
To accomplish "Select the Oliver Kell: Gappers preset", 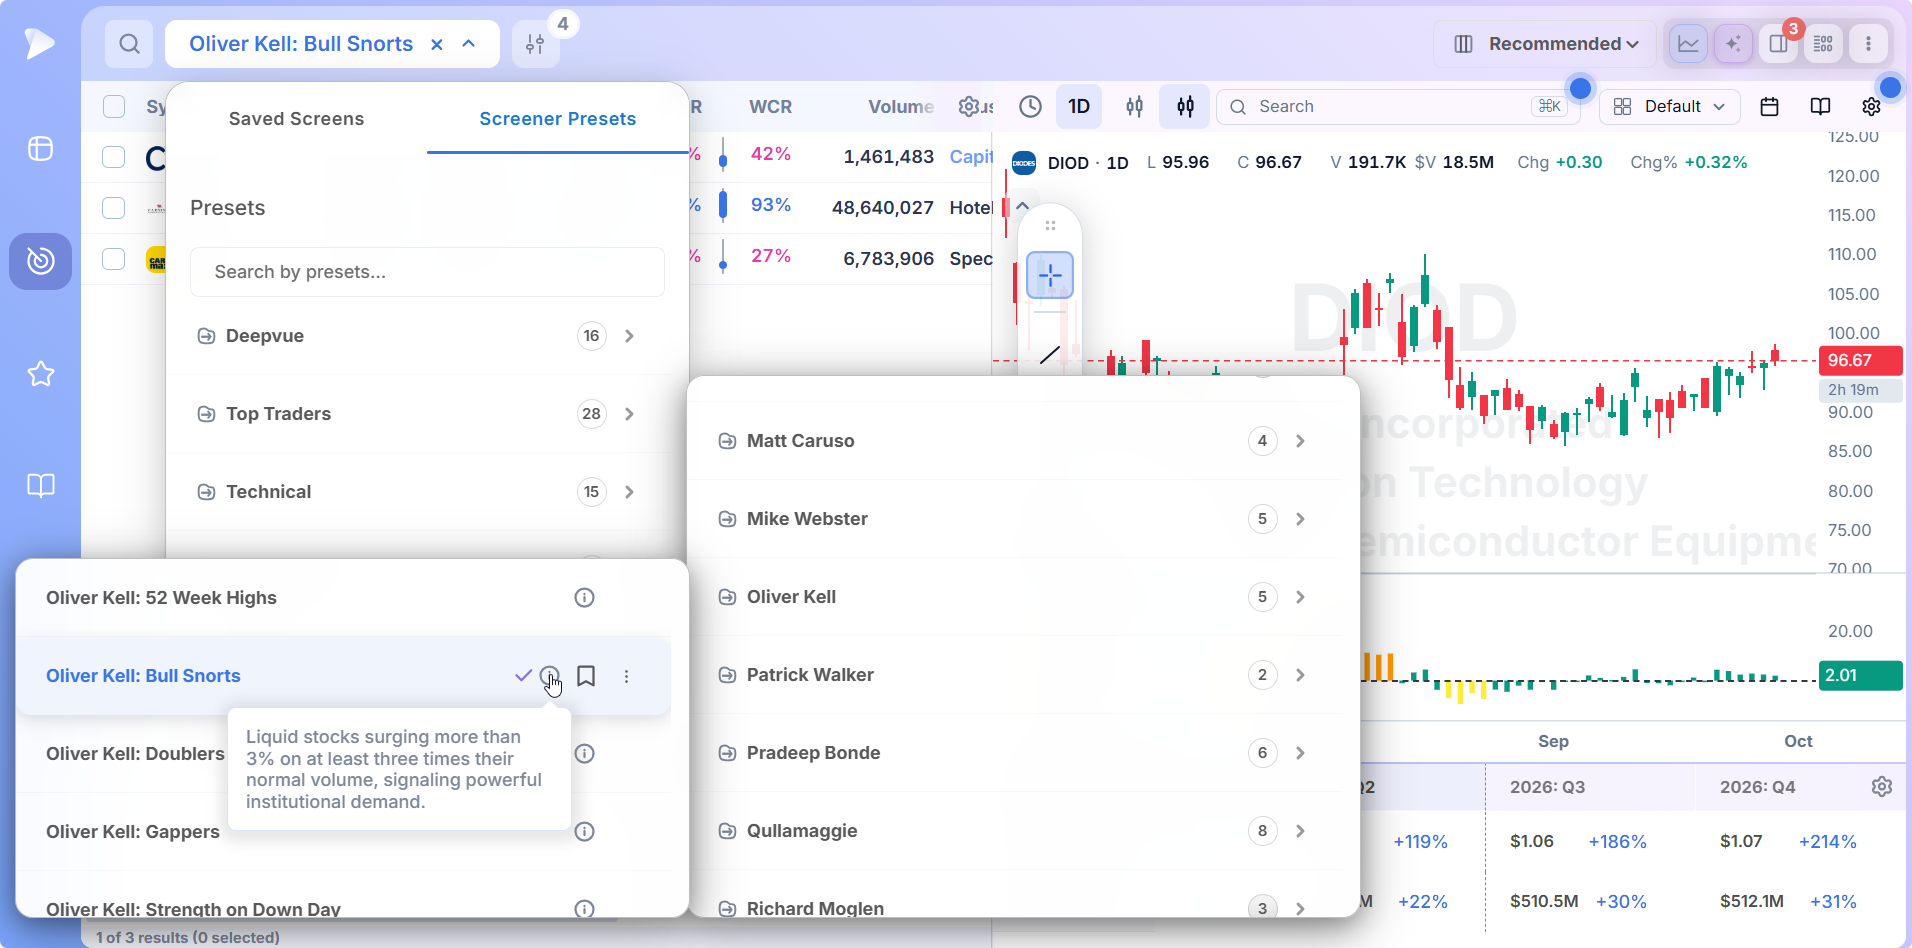I will (x=133, y=832).
